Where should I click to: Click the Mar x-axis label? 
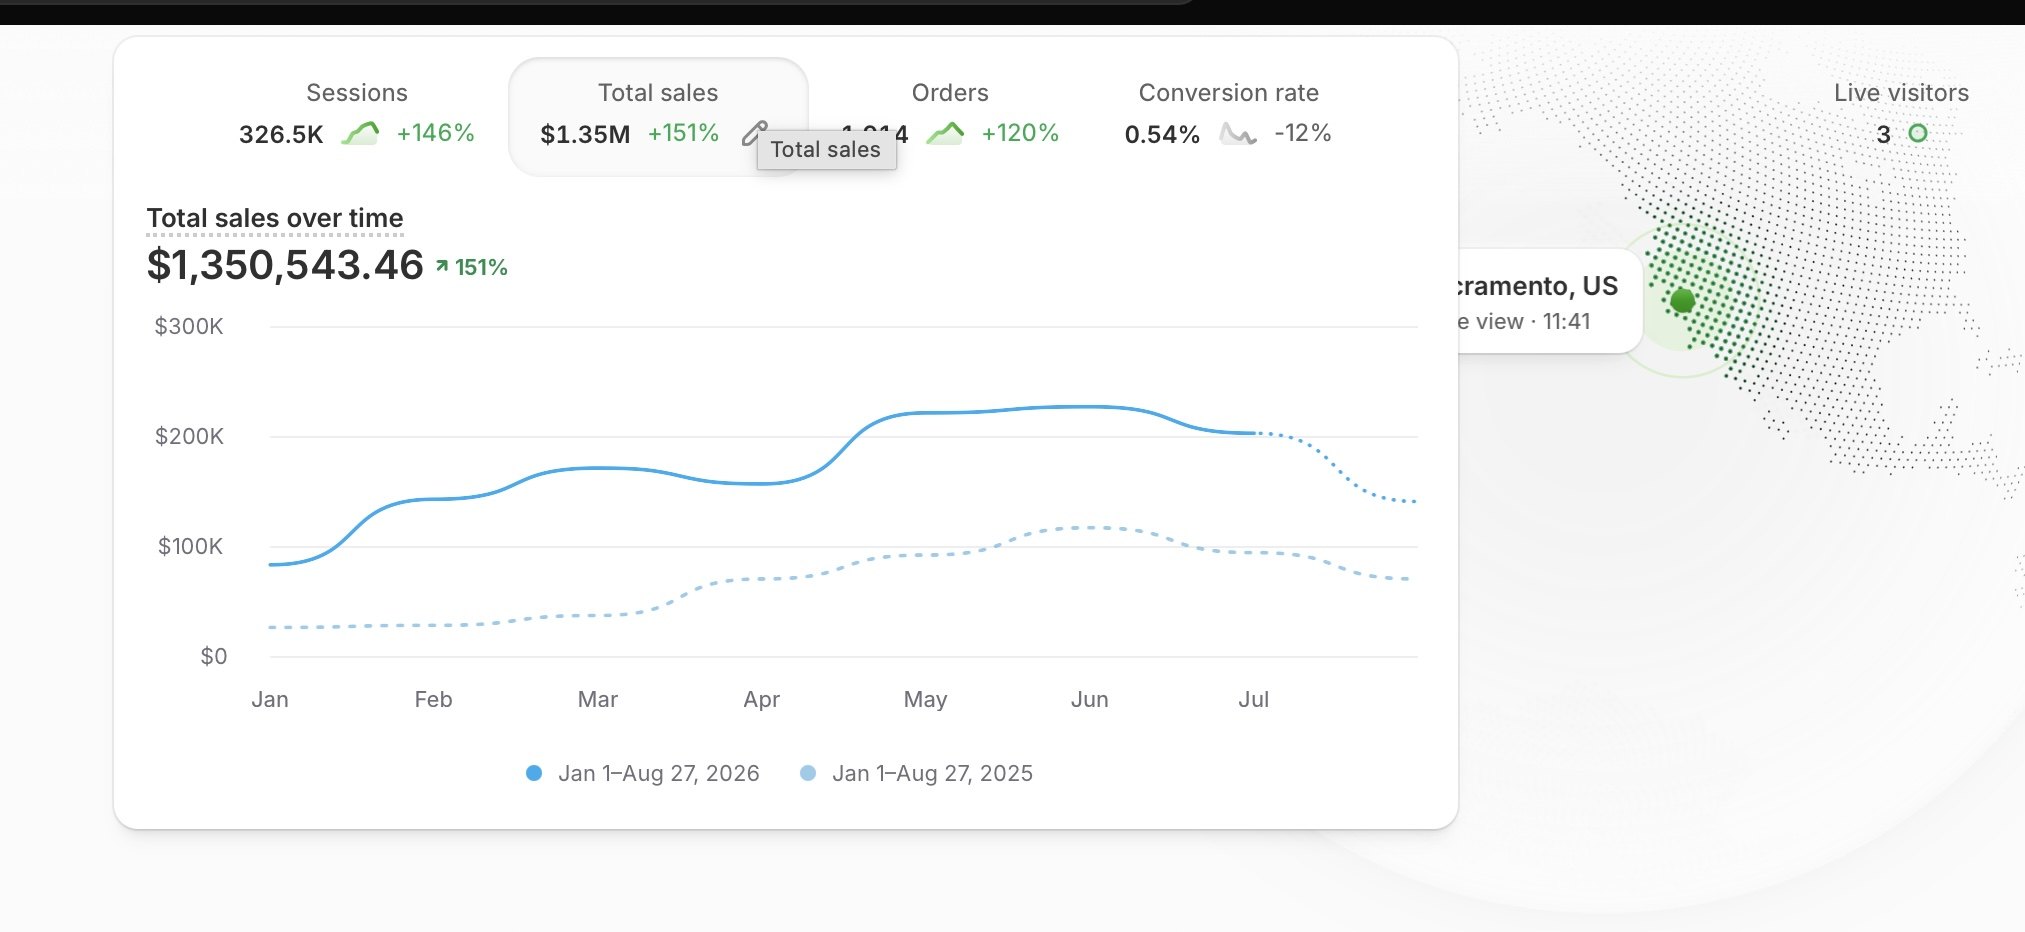click(x=598, y=699)
